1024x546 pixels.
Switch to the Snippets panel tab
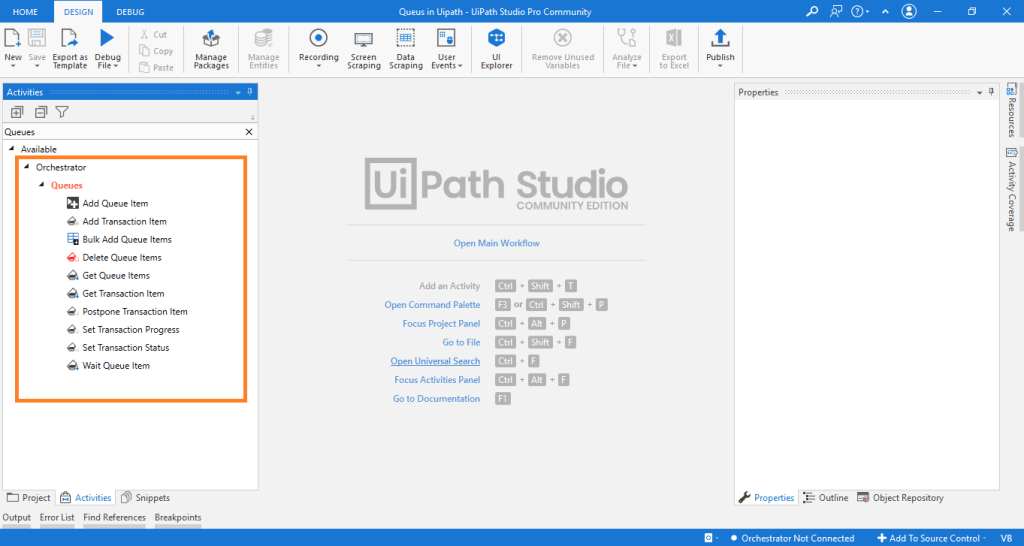pyautogui.click(x=145, y=497)
